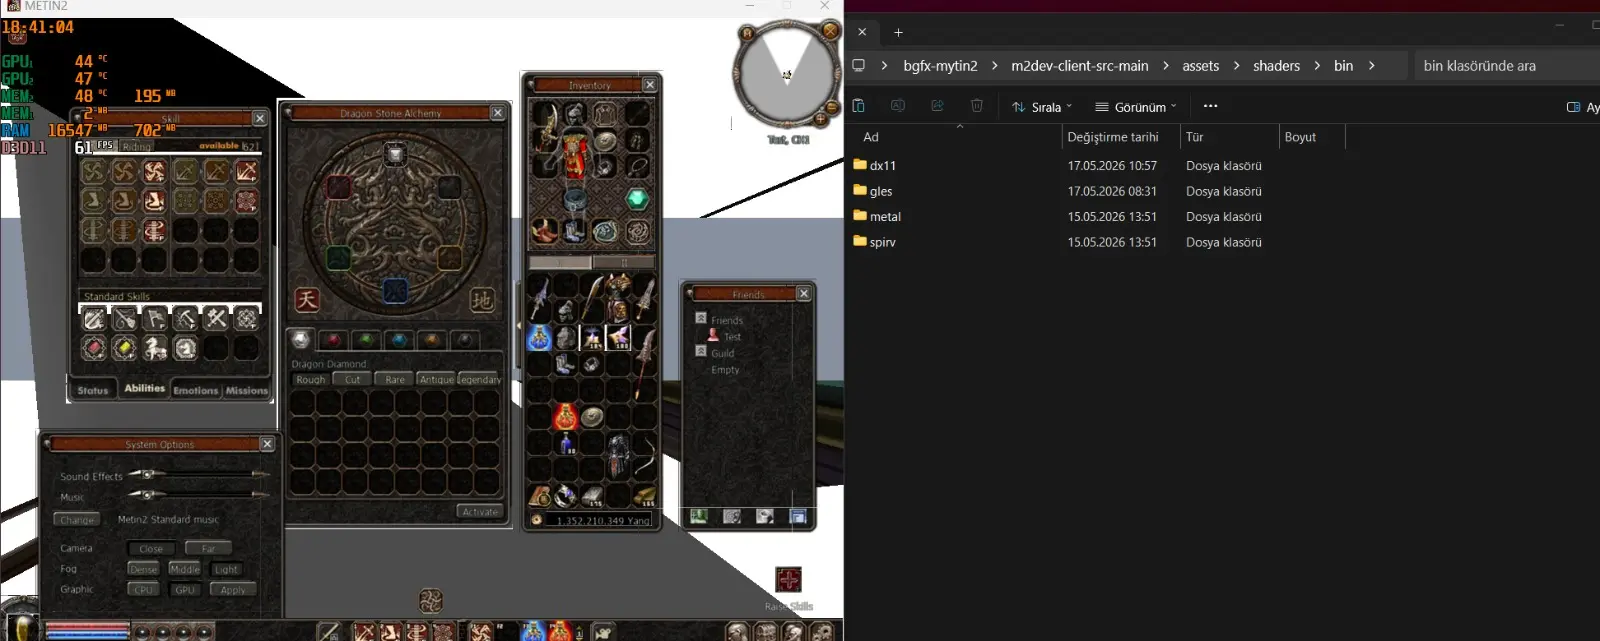
Task: Click the heaven character button in Dragon Stone Alchemy
Action: click(307, 299)
